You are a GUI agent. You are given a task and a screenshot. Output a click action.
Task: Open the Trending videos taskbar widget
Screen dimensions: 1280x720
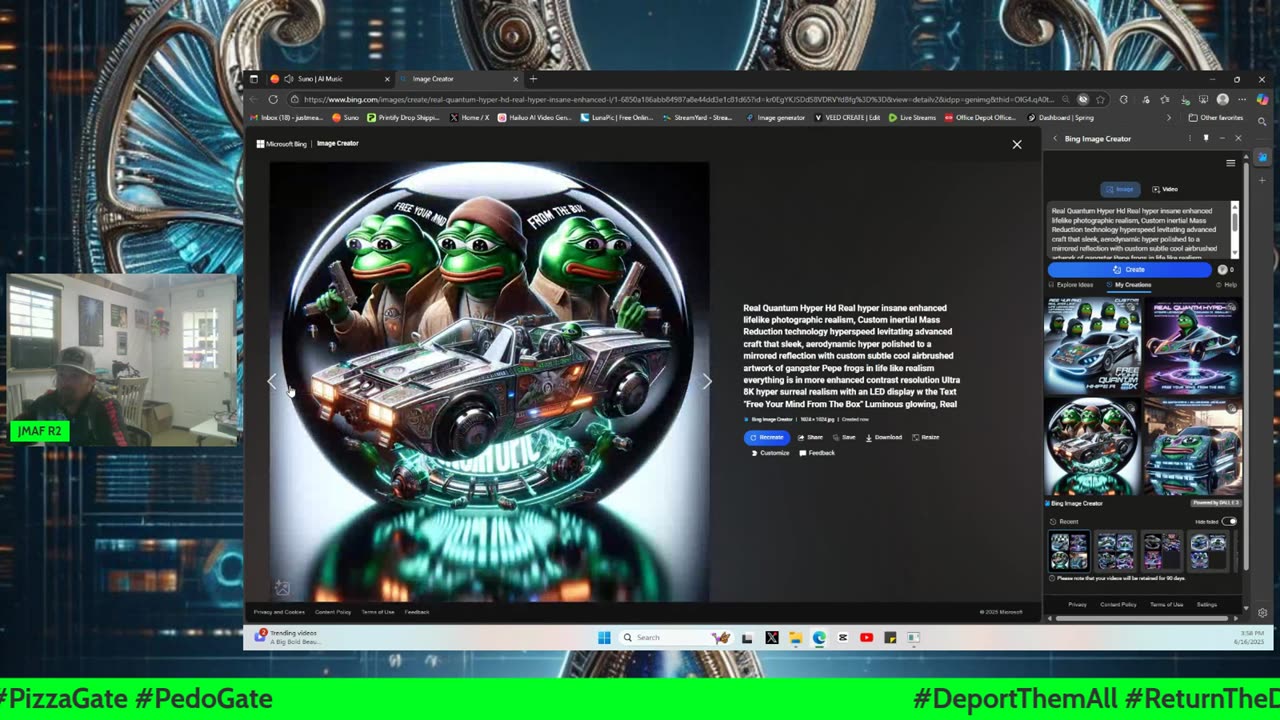pos(288,636)
